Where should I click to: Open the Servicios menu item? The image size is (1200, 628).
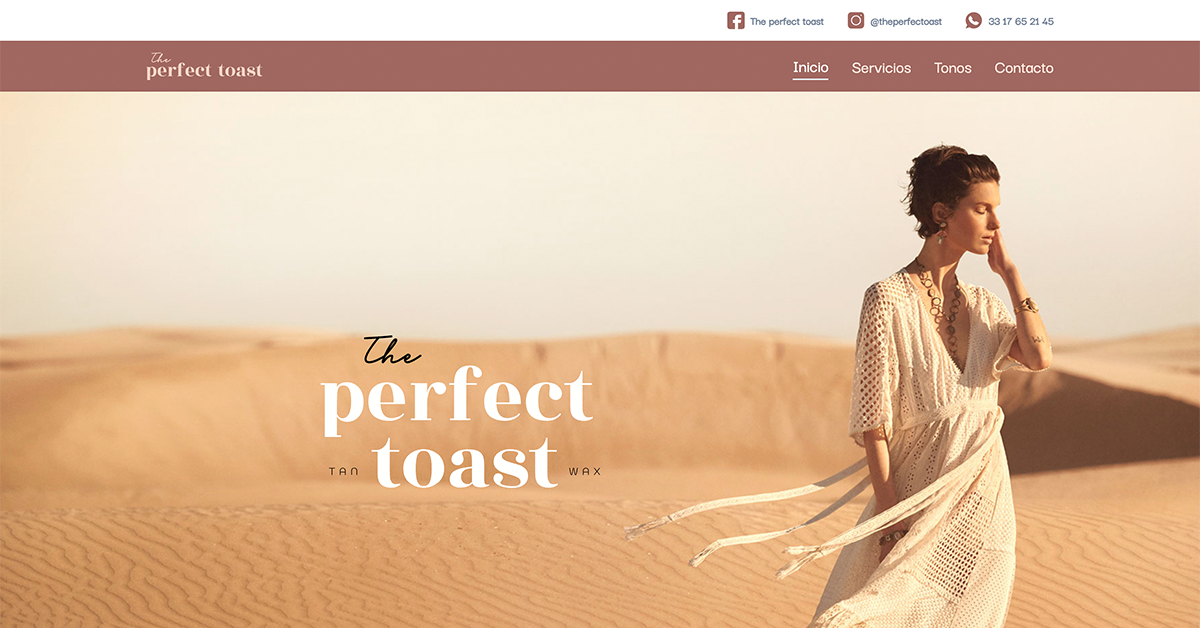point(881,68)
